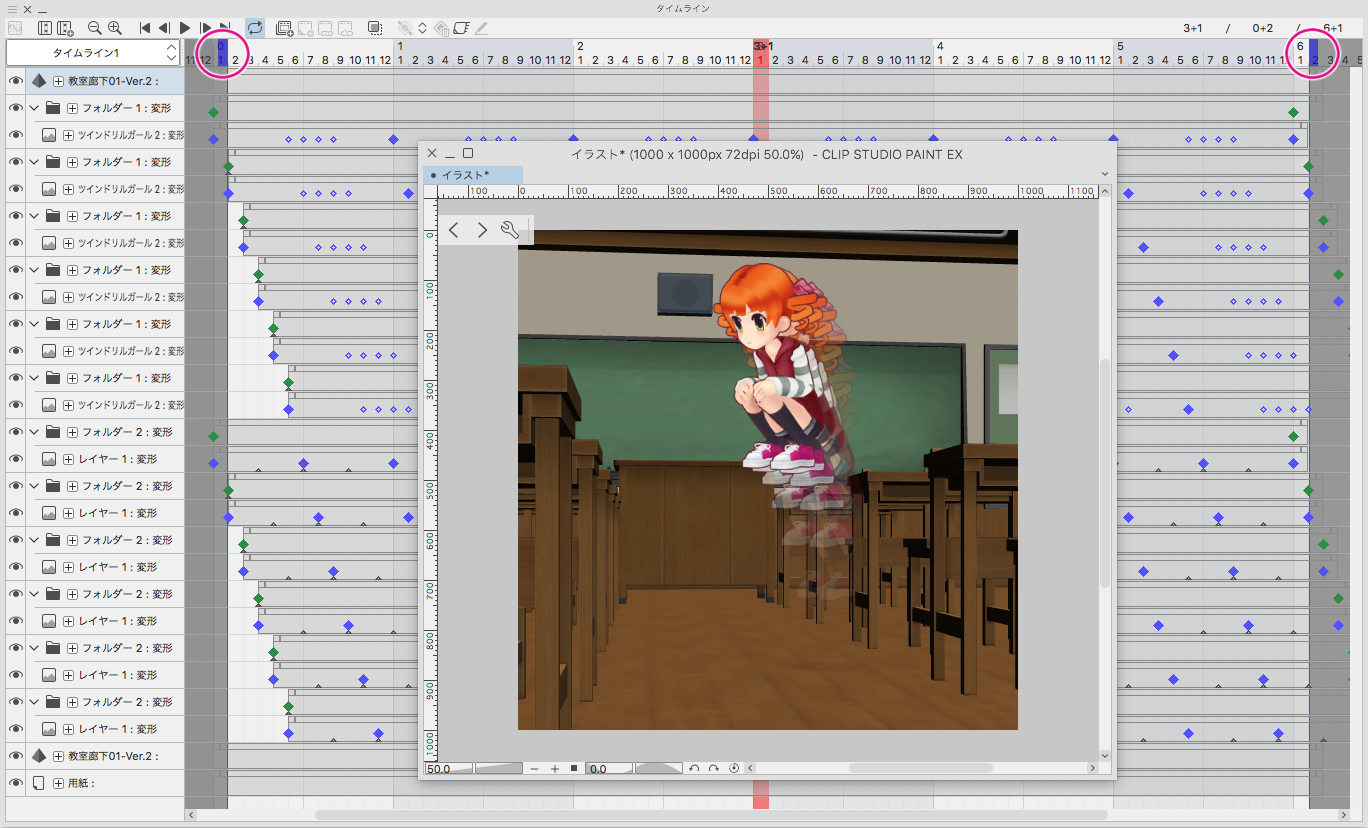Select the red playhead at frame 3+1
Screen dimensions: 1368x828
point(760,58)
